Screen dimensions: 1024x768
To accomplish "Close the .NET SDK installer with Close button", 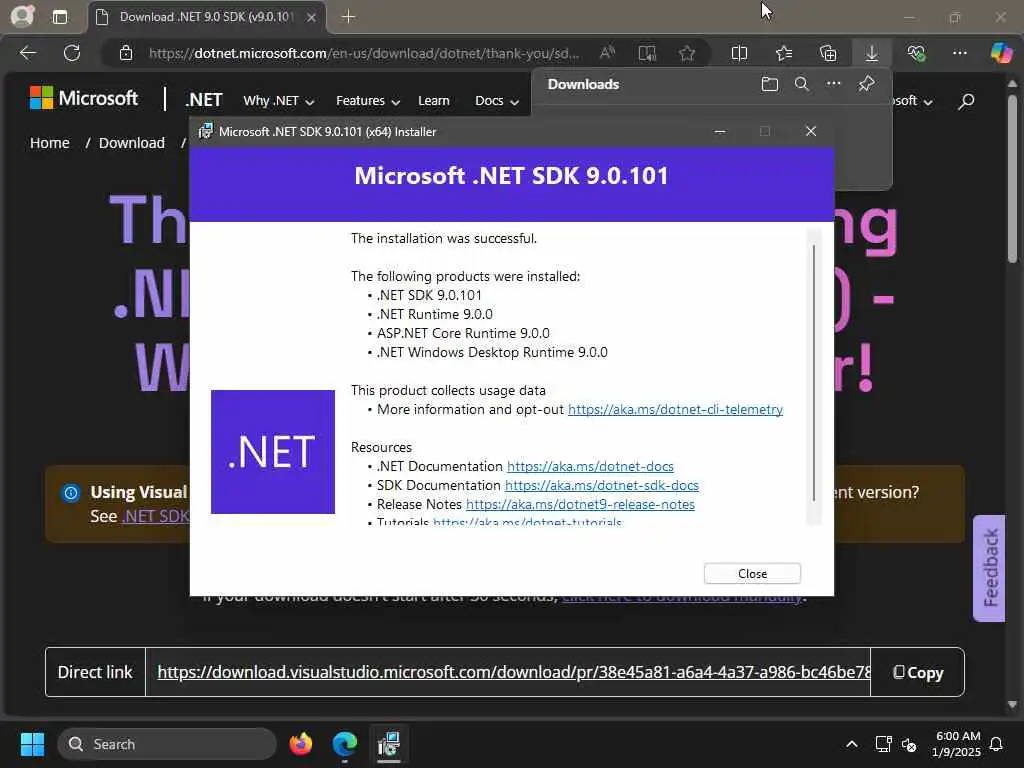I will (x=752, y=573).
